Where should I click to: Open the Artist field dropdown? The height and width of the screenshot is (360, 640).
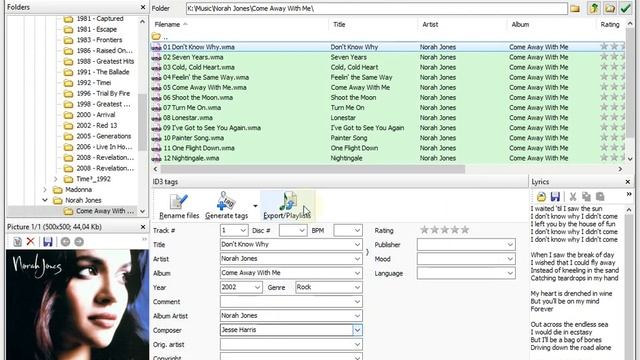357,259
